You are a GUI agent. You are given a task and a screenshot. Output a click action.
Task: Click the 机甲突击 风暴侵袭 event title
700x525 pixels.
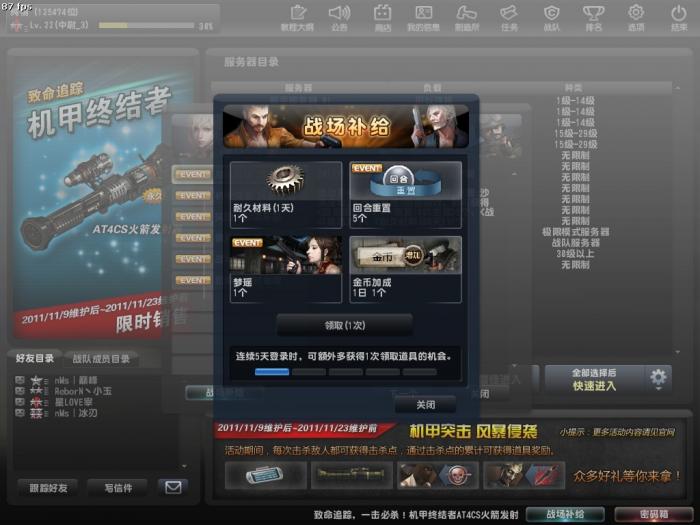click(474, 431)
